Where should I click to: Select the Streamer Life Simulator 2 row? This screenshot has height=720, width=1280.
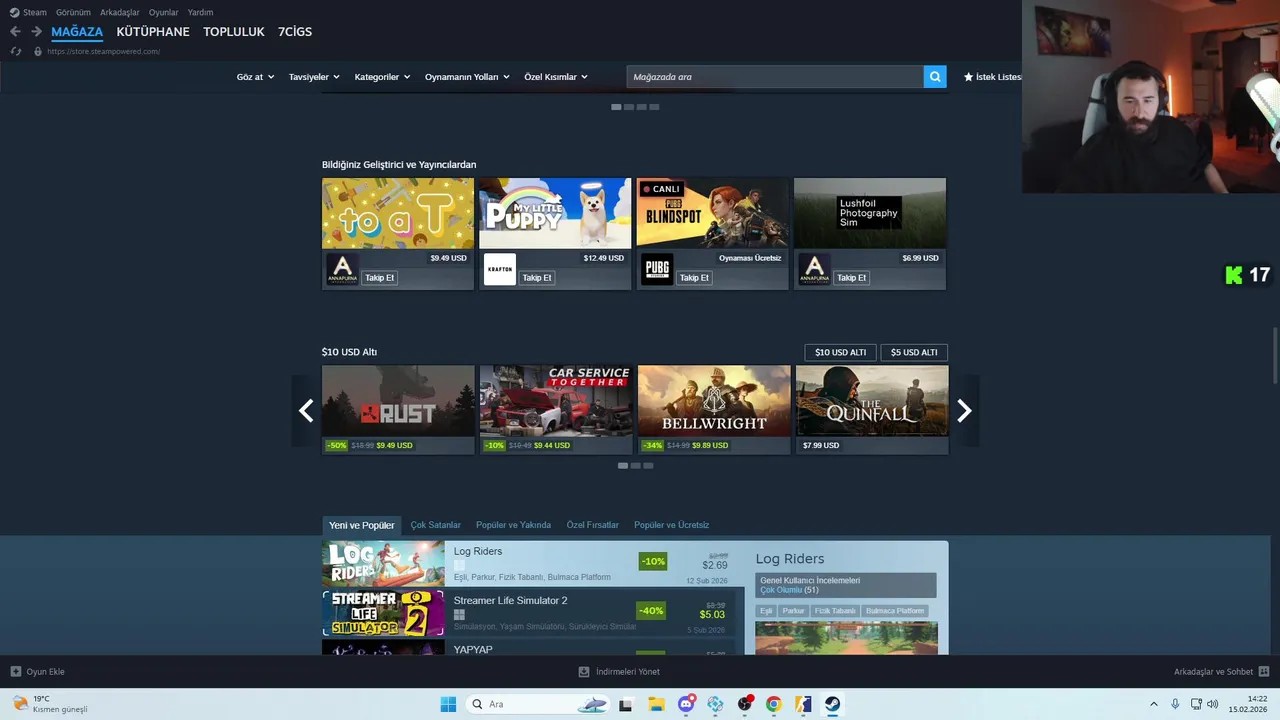[533, 613]
